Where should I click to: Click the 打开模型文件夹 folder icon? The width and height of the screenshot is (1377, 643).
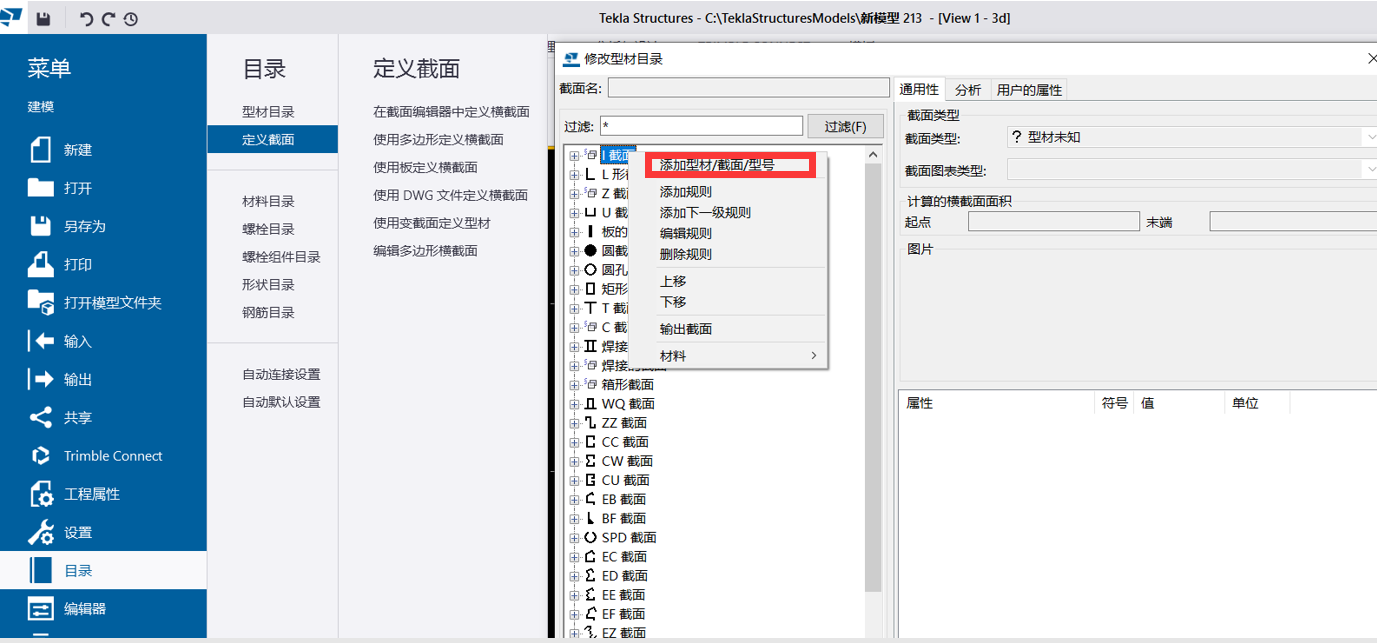(x=41, y=302)
